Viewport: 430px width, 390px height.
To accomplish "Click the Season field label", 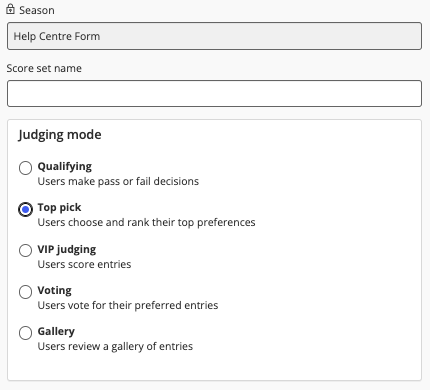I will (x=37, y=10).
